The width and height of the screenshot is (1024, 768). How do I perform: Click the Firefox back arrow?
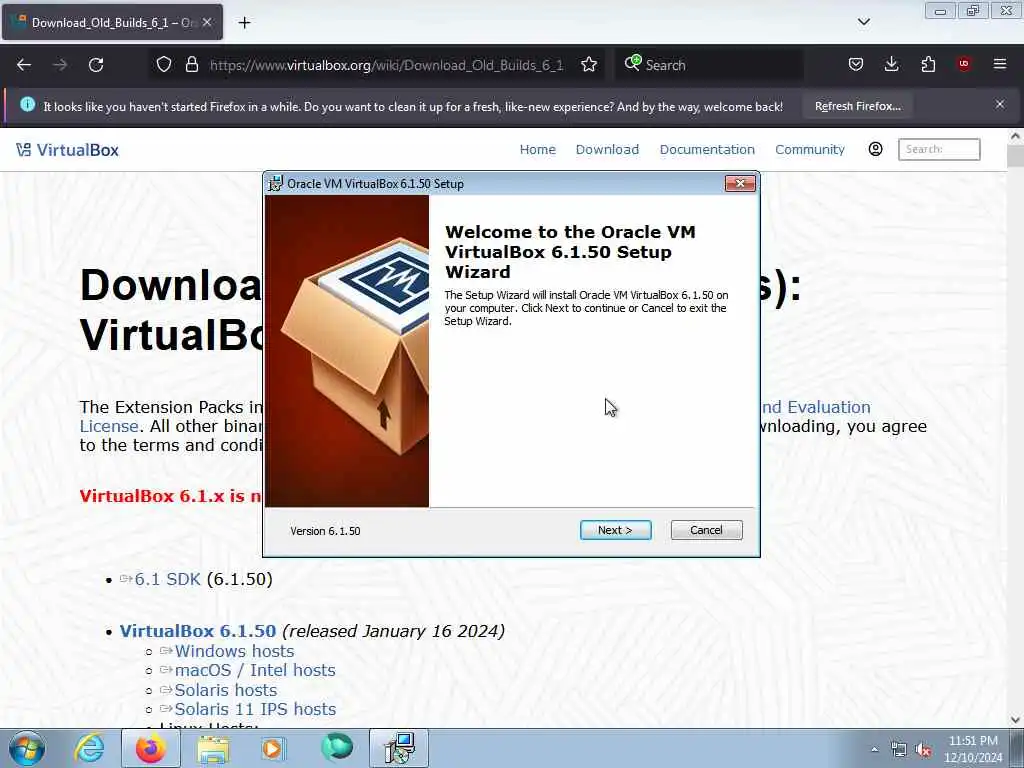pyautogui.click(x=24, y=65)
